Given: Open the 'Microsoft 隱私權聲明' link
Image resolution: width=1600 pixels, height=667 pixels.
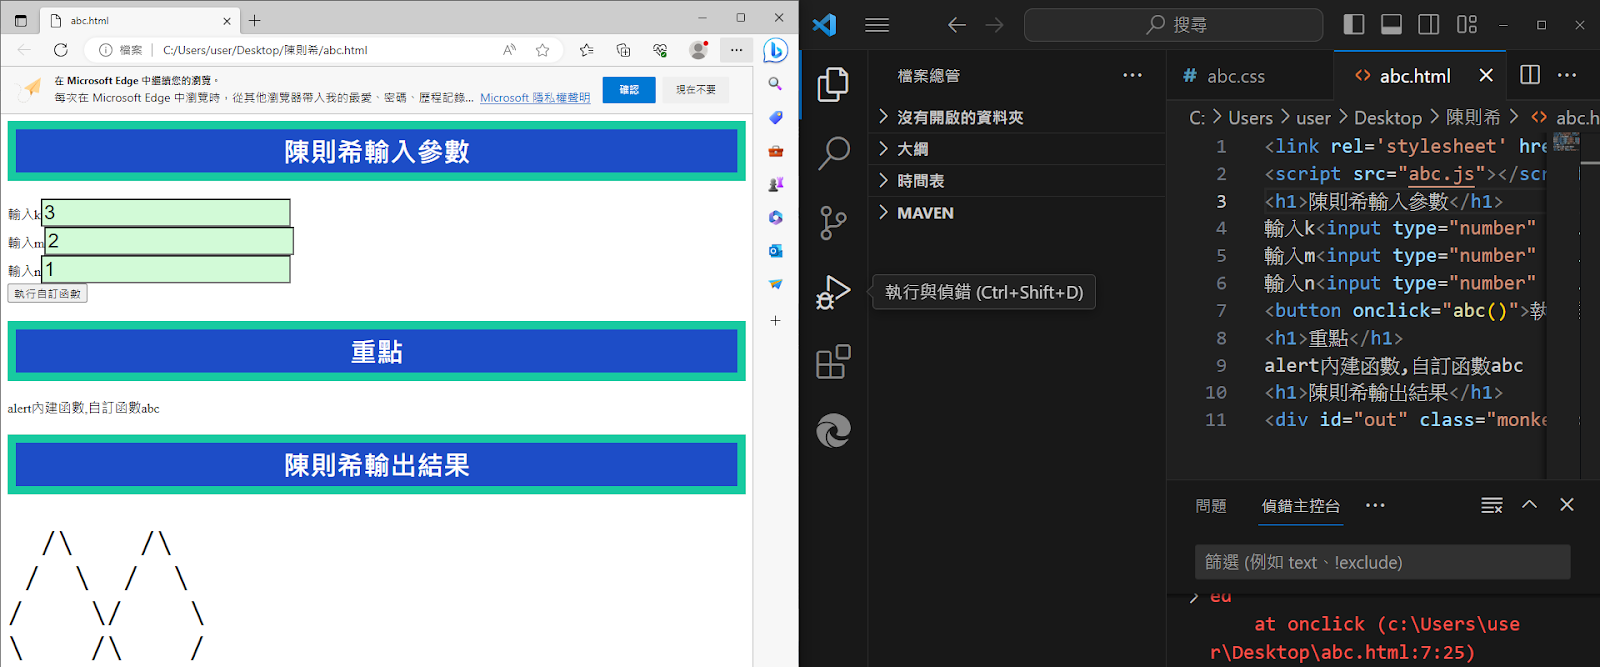Looking at the screenshot, I should 535,98.
